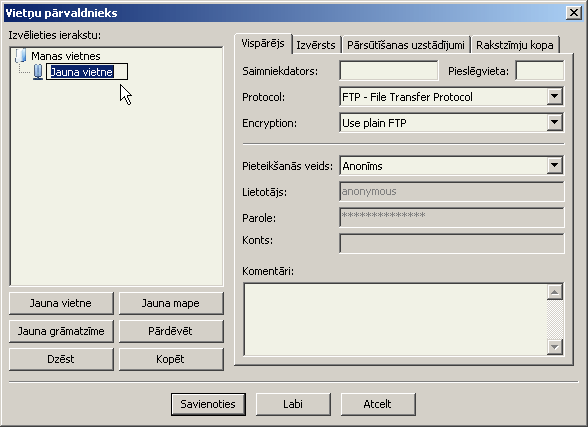Click the Kopēt button
The width and height of the screenshot is (588, 427).
click(171, 359)
